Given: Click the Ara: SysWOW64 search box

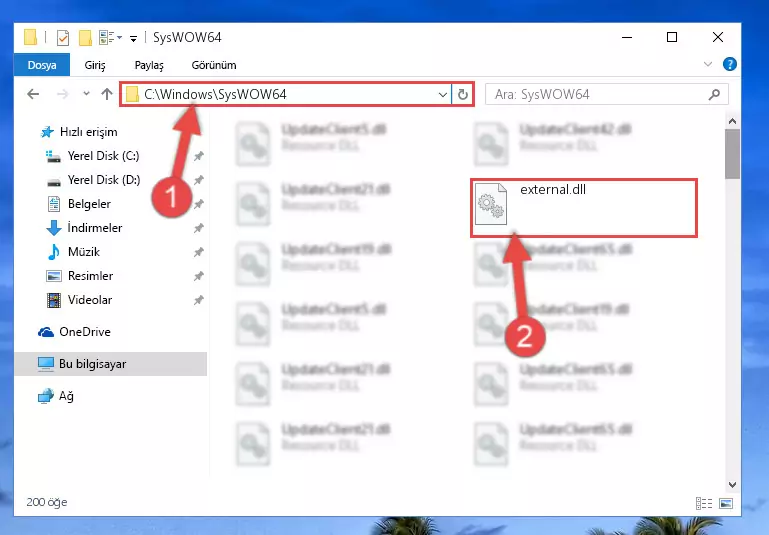Looking at the screenshot, I should click(607, 94).
